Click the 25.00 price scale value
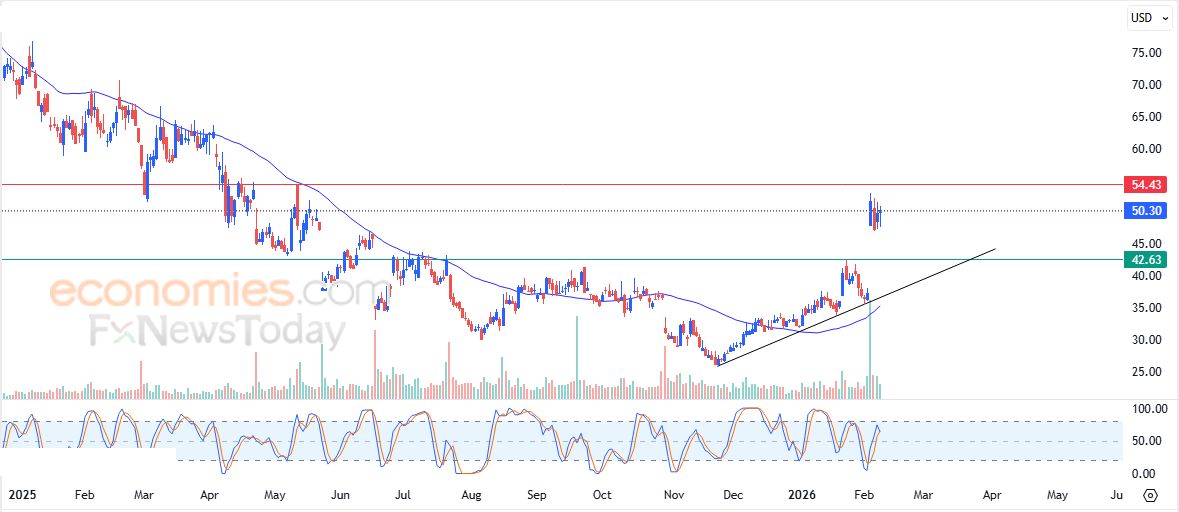 (x=1146, y=372)
